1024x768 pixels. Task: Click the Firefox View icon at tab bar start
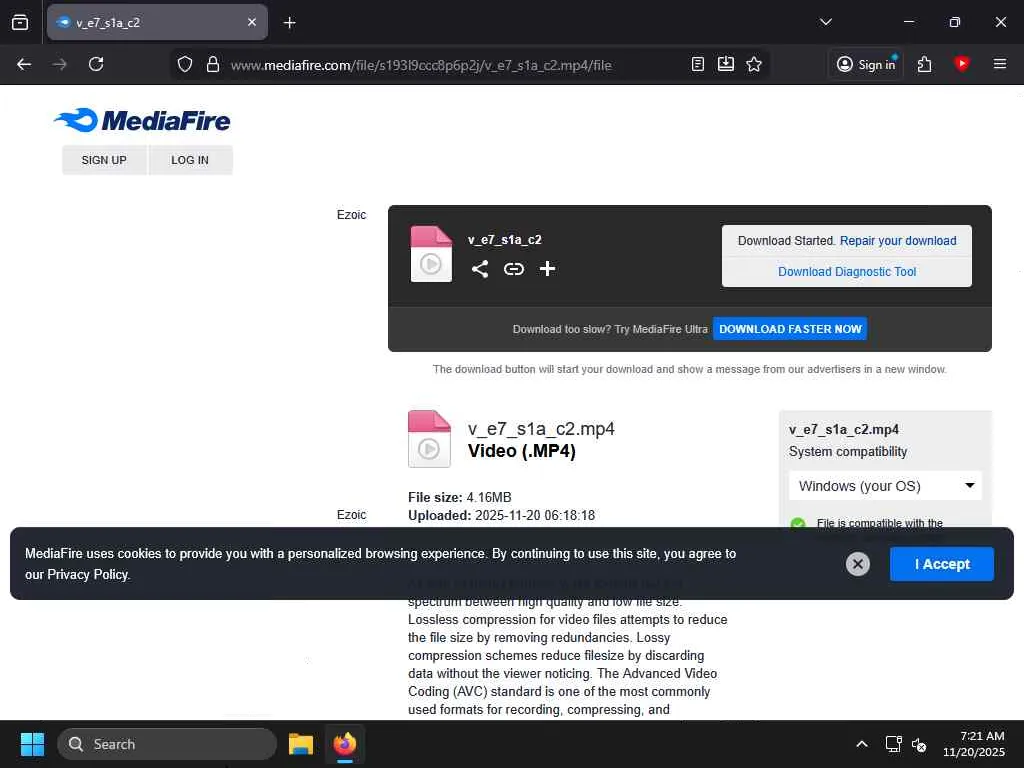pos(20,23)
